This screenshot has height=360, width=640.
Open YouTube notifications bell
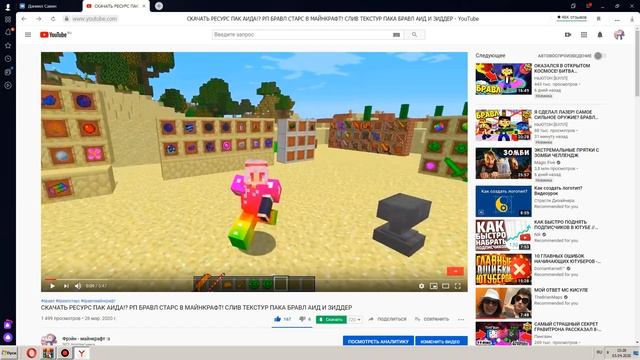tap(600, 35)
